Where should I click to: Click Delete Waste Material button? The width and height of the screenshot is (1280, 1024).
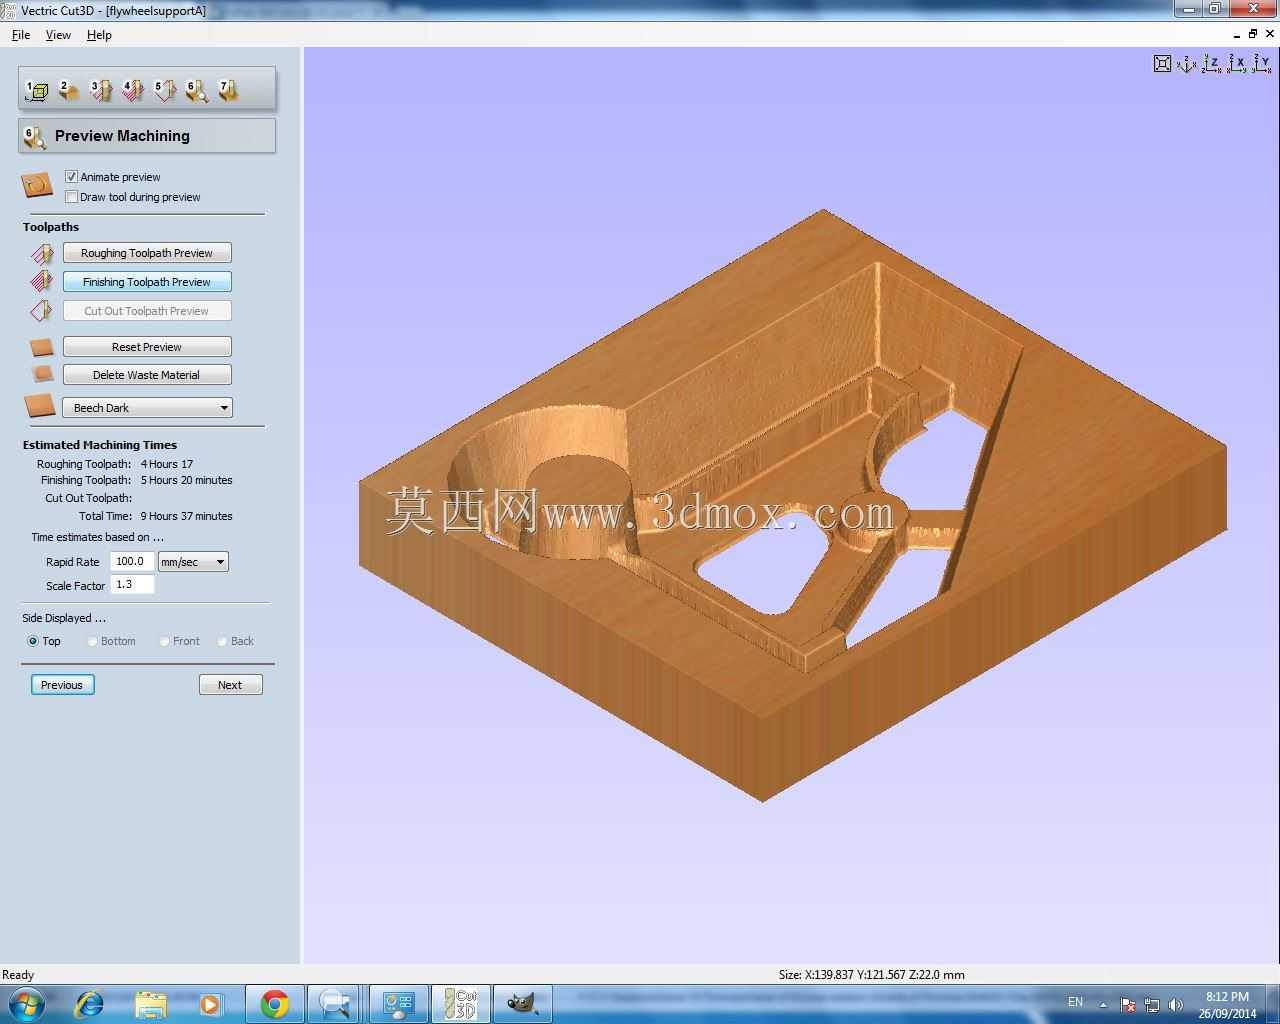tap(147, 375)
